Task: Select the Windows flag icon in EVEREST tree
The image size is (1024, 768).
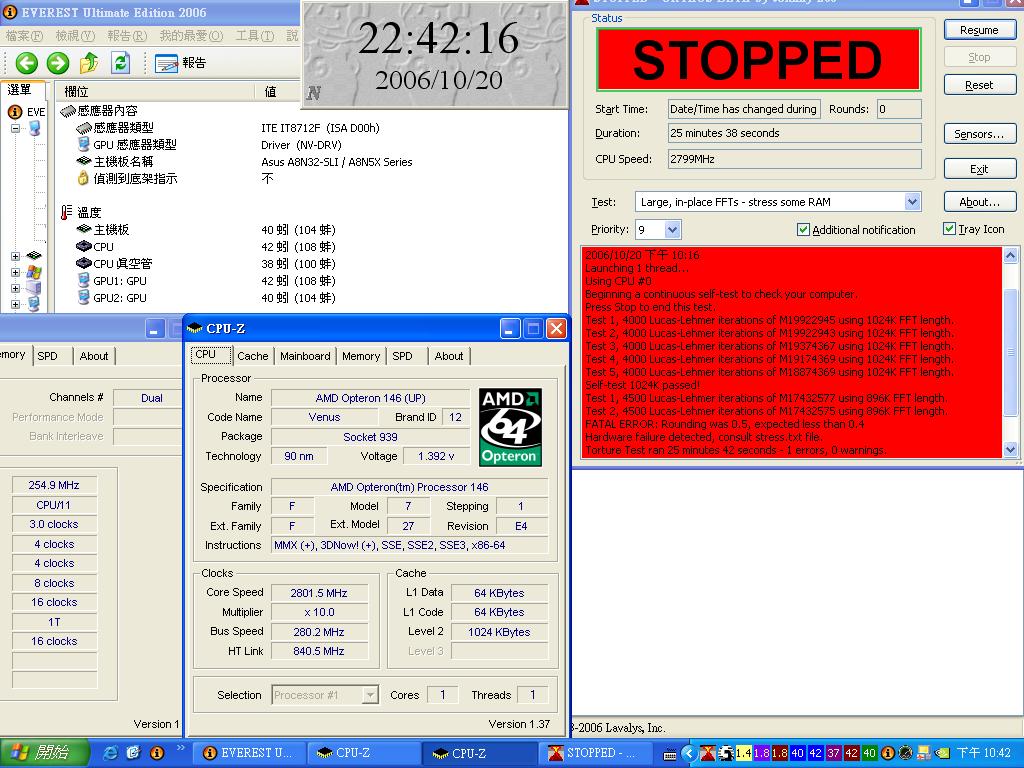Action: tap(34, 272)
